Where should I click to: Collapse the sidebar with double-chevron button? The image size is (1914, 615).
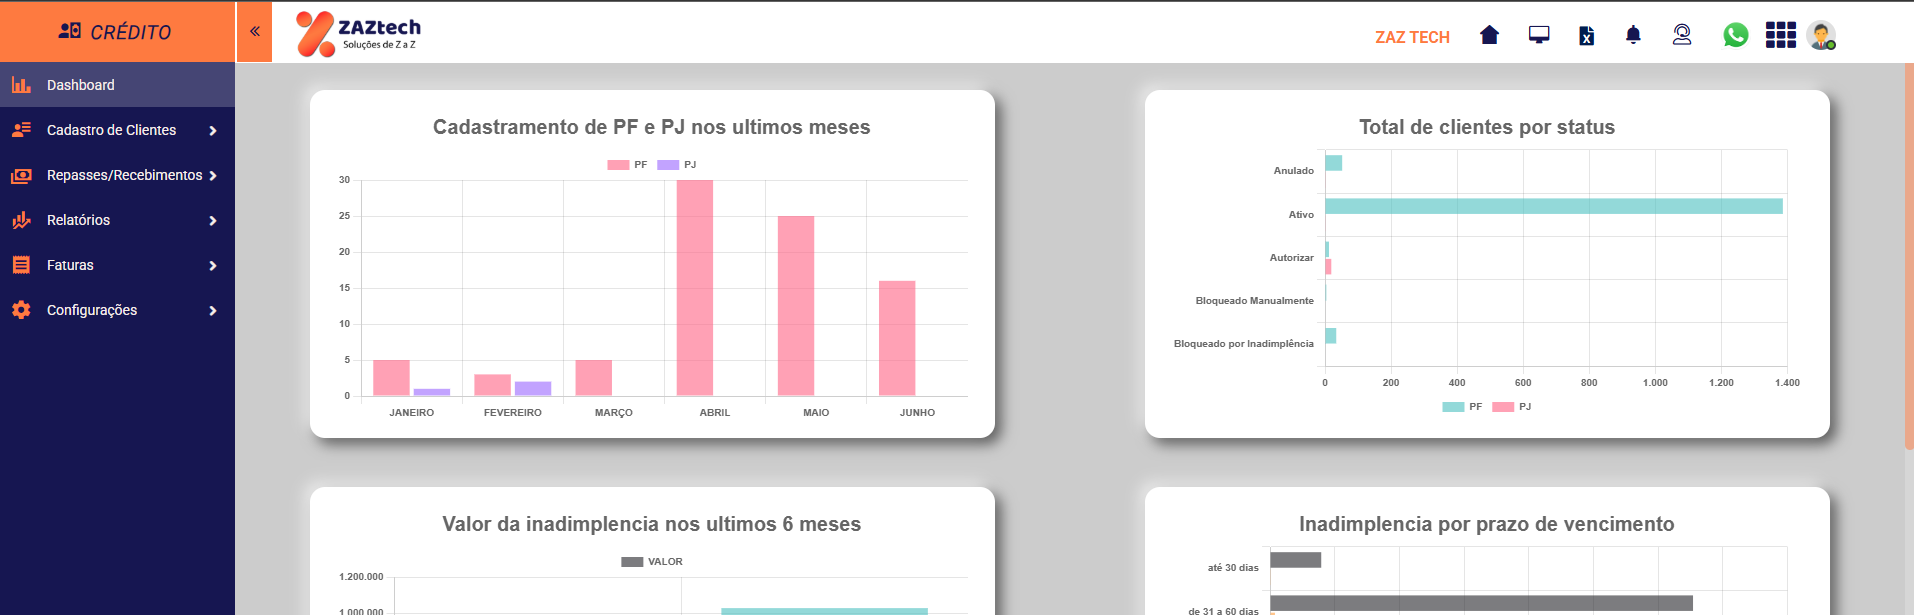(x=254, y=31)
